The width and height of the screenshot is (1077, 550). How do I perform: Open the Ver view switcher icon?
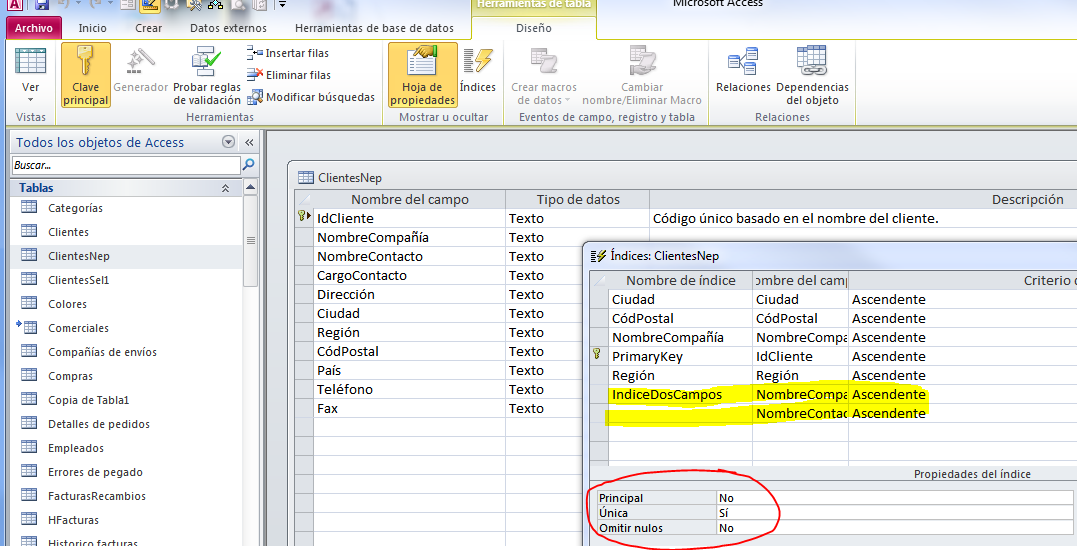coord(30,62)
